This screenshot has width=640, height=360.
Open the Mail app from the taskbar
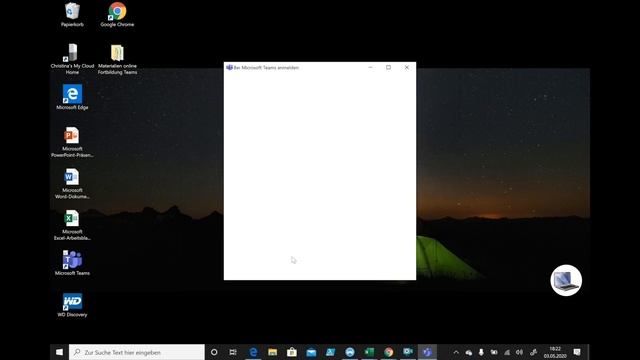[311, 352]
